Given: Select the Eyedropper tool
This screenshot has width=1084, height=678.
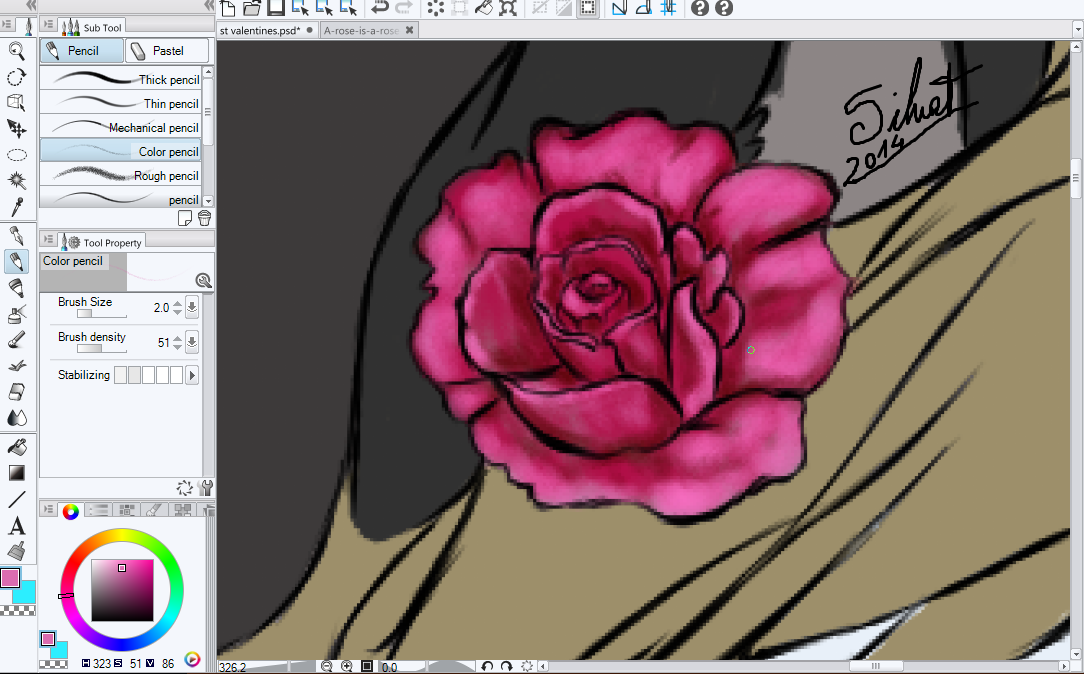Looking at the screenshot, I should coord(17,206).
